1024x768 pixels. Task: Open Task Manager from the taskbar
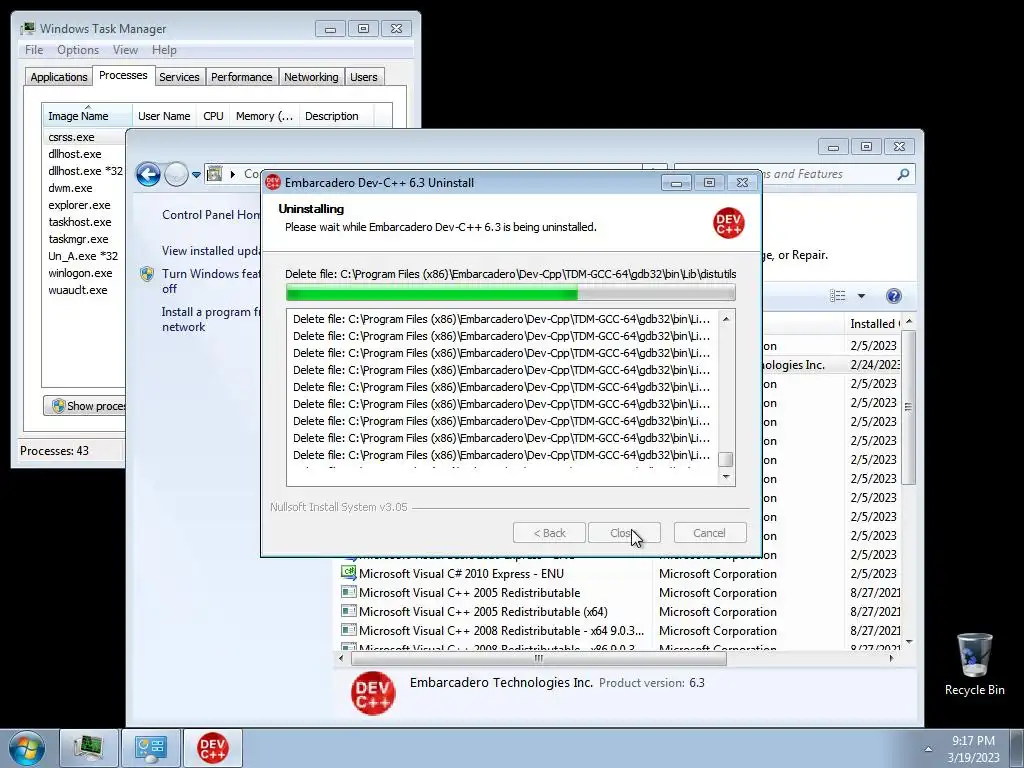pos(89,748)
